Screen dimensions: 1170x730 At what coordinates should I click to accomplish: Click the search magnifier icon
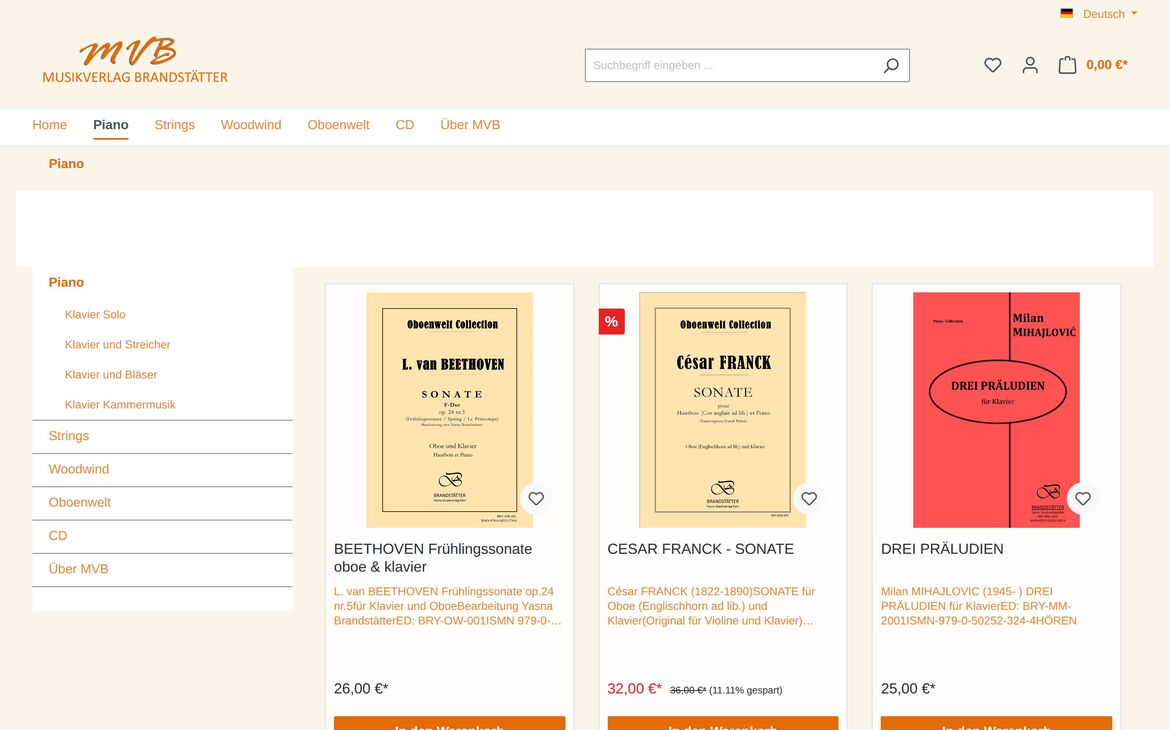click(891, 66)
